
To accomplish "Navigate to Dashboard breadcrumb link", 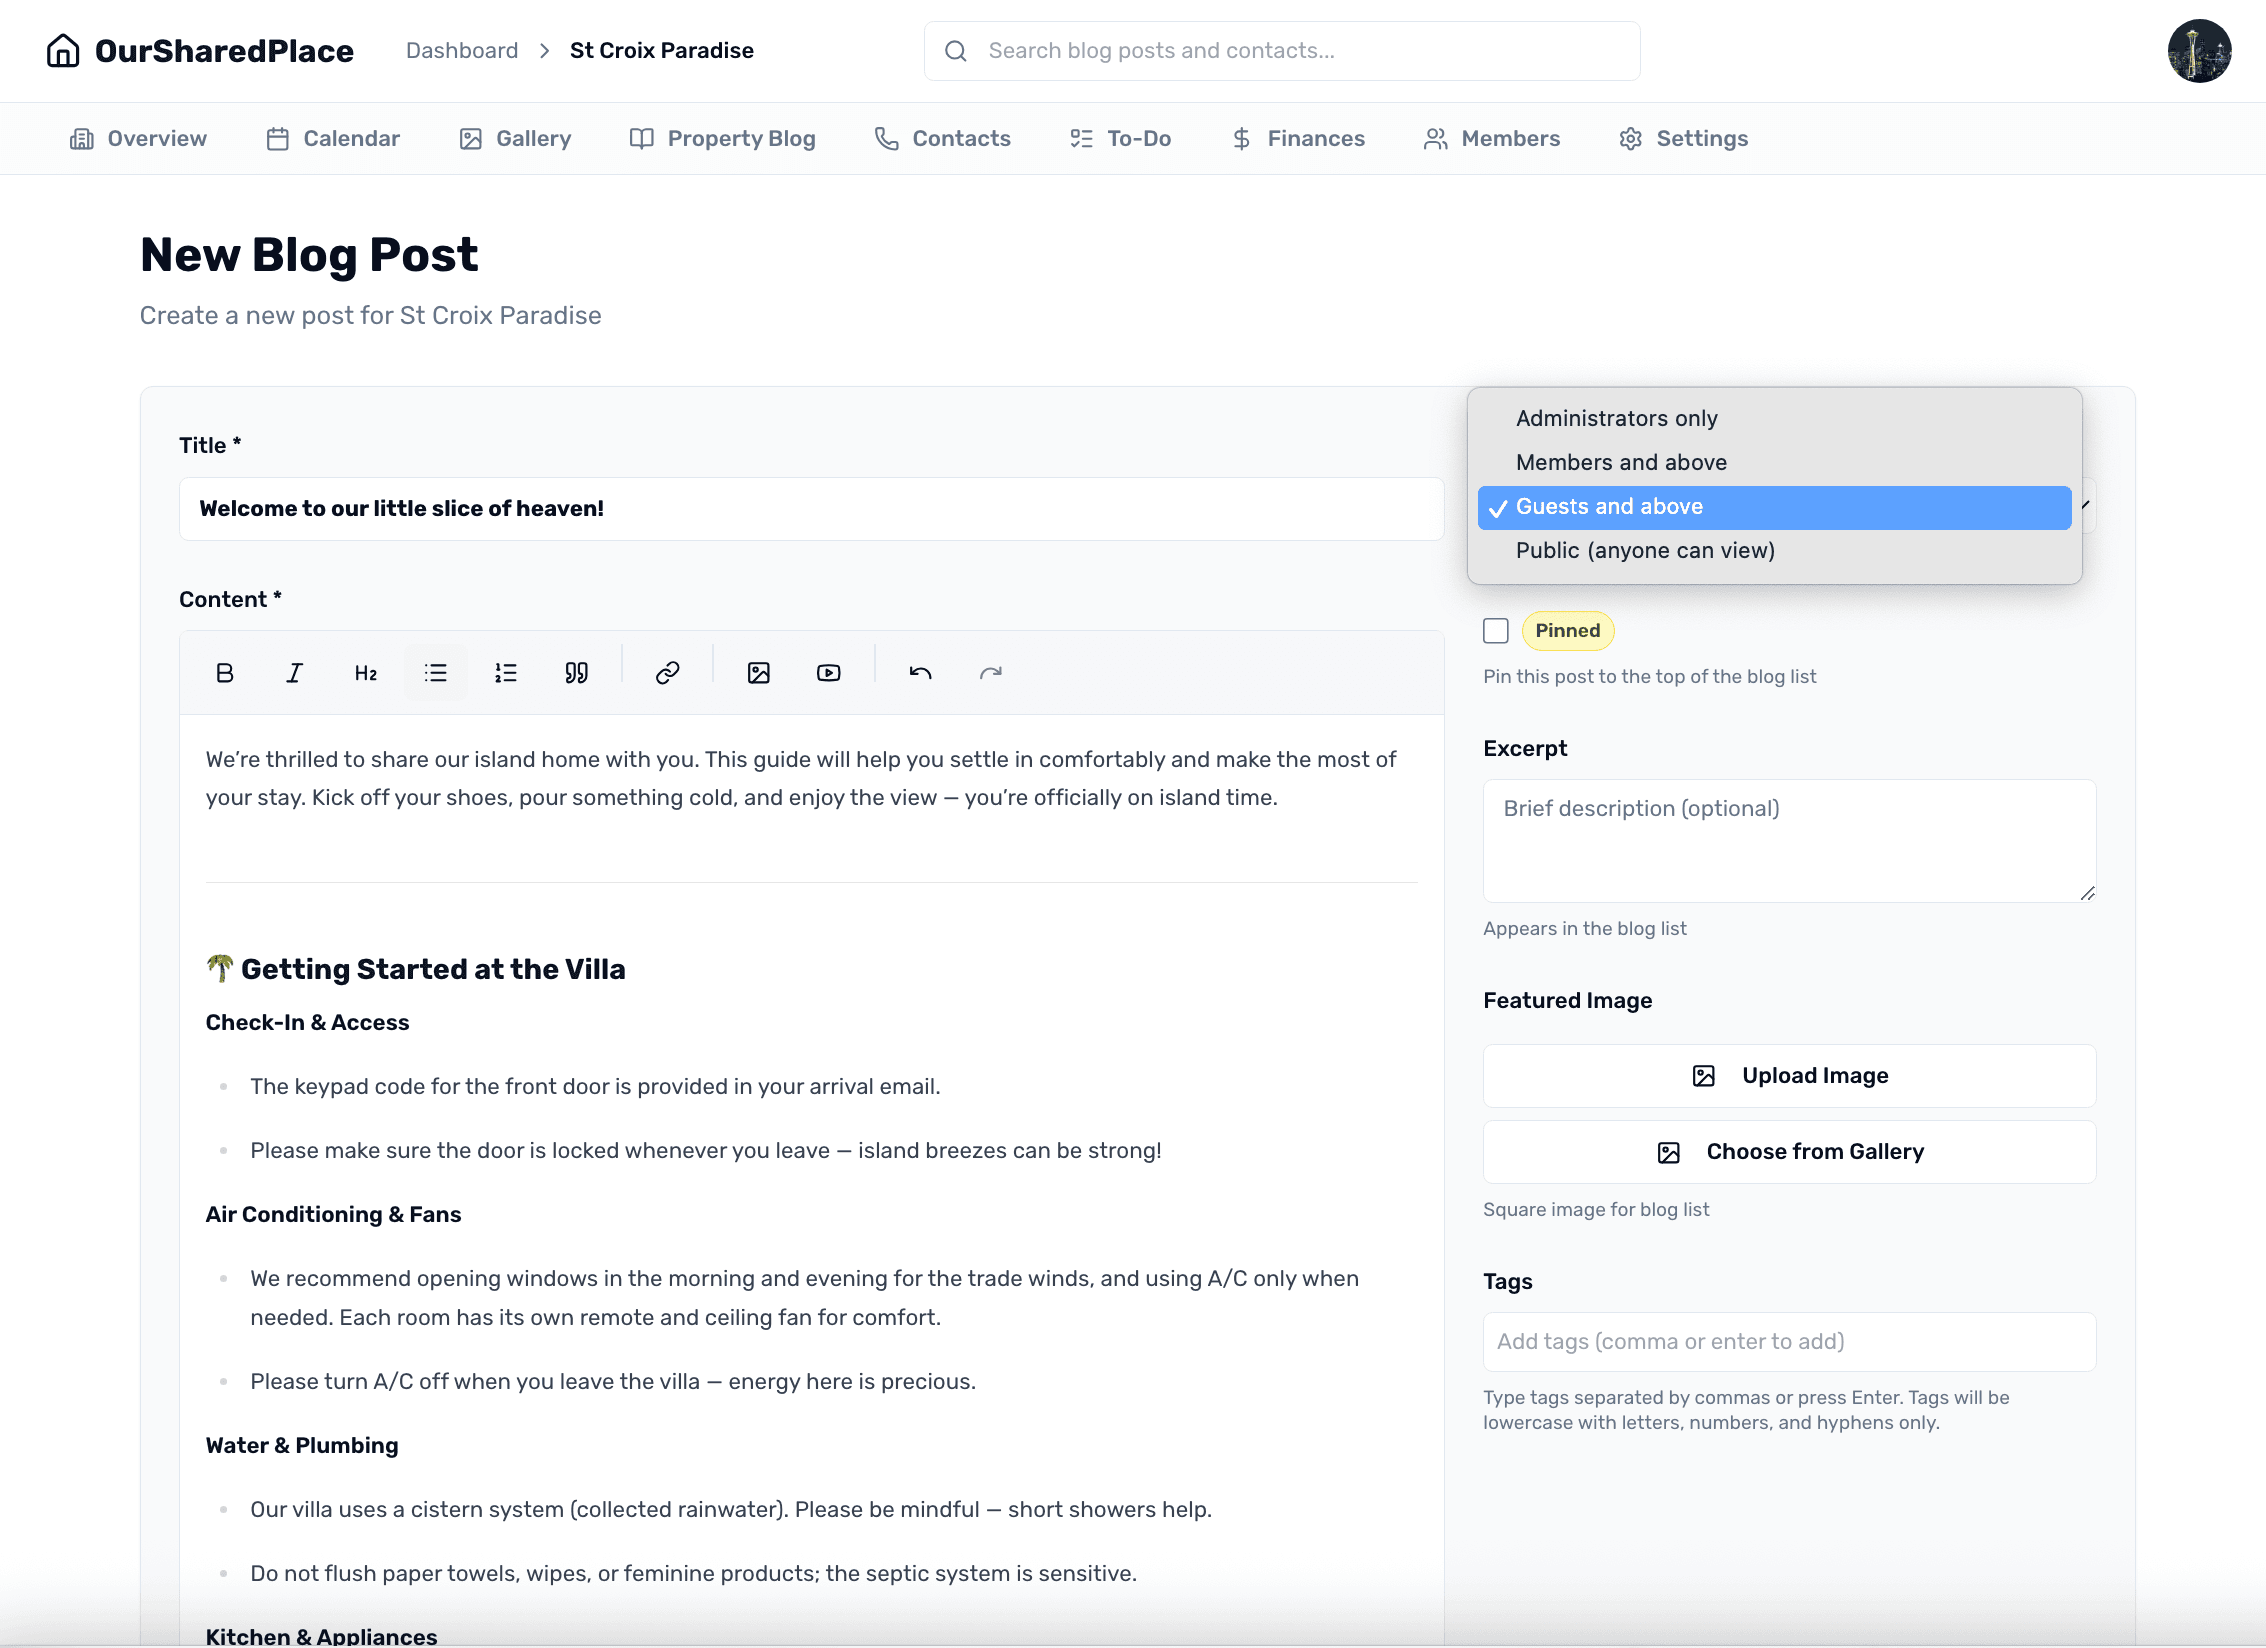I will pos(462,50).
